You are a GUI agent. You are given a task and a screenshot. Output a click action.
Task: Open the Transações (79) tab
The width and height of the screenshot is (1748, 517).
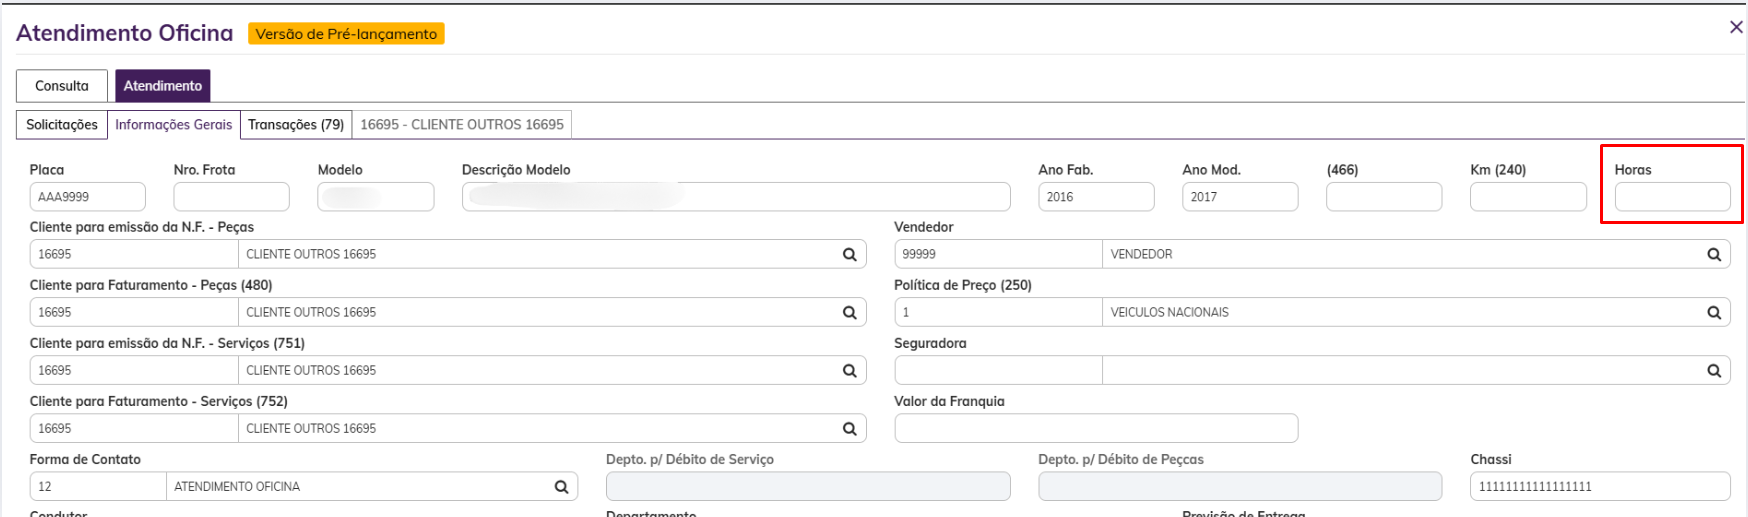coord(296,125)
